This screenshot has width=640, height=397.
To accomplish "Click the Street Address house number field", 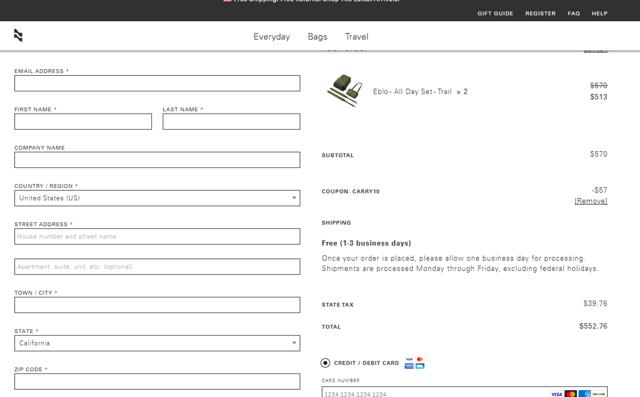I will pyautogui.click(x=157, y=237).
